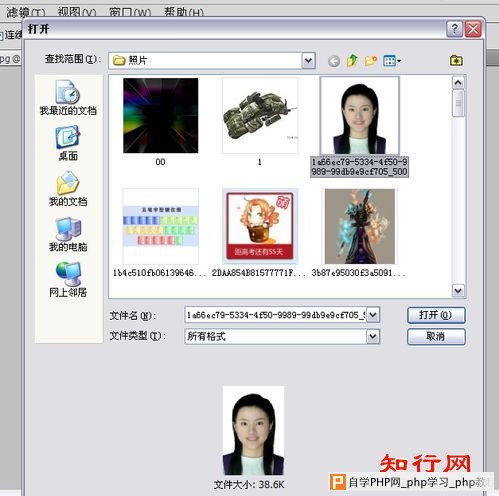The image size is (499, 496).
Task: Click the file list scroll down arrow
Action: point(458,291)
